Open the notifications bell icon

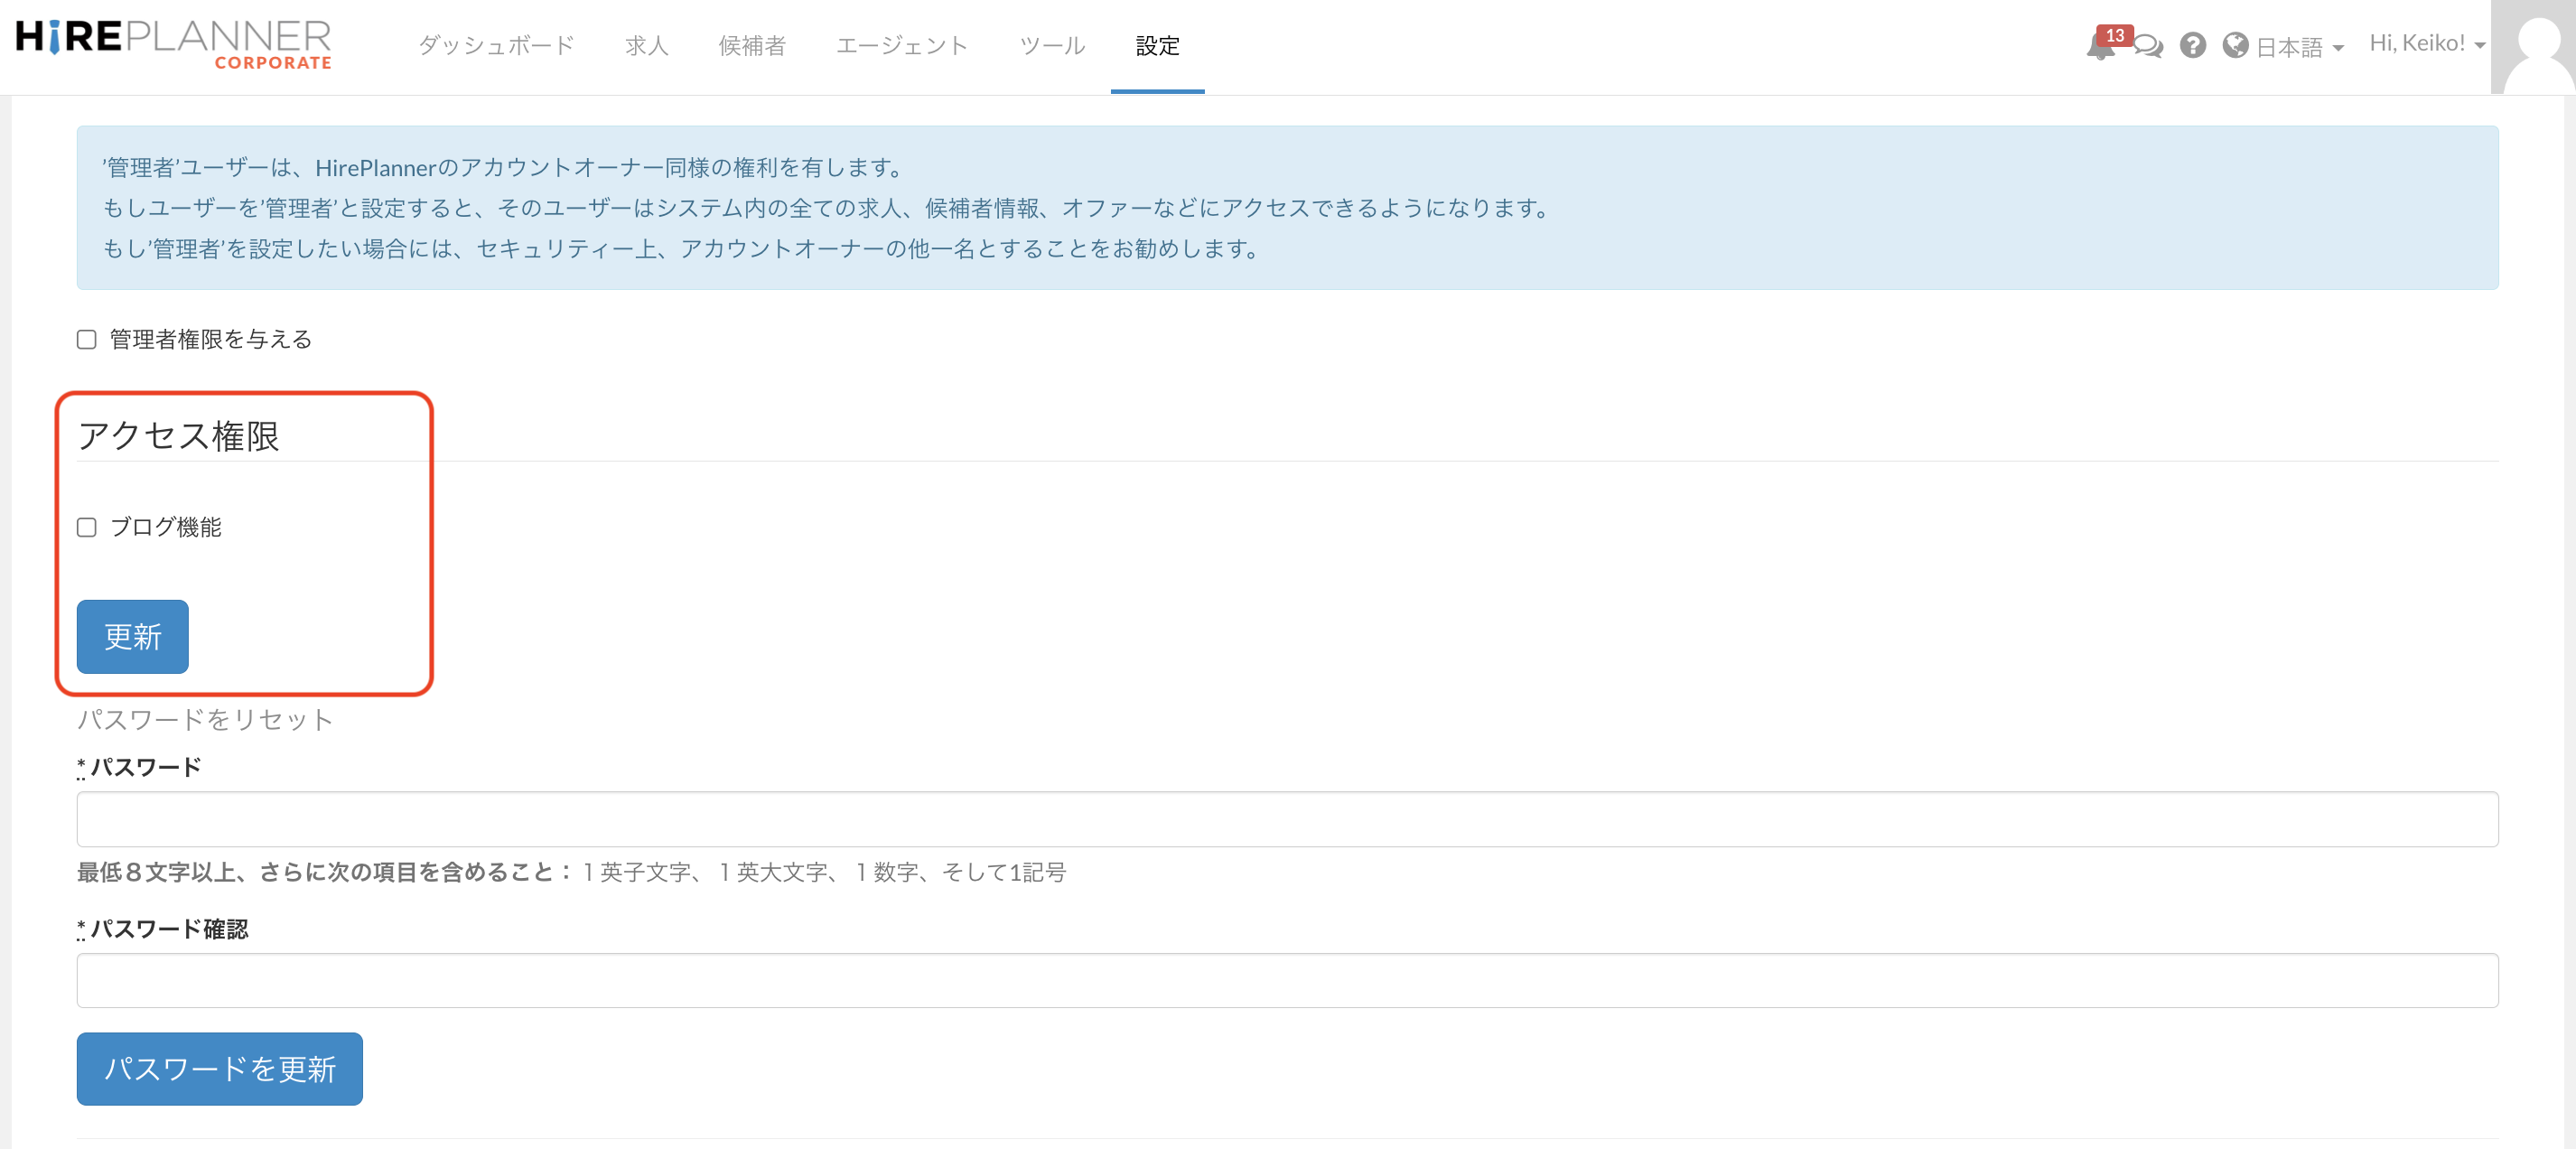coord(2100,48)
